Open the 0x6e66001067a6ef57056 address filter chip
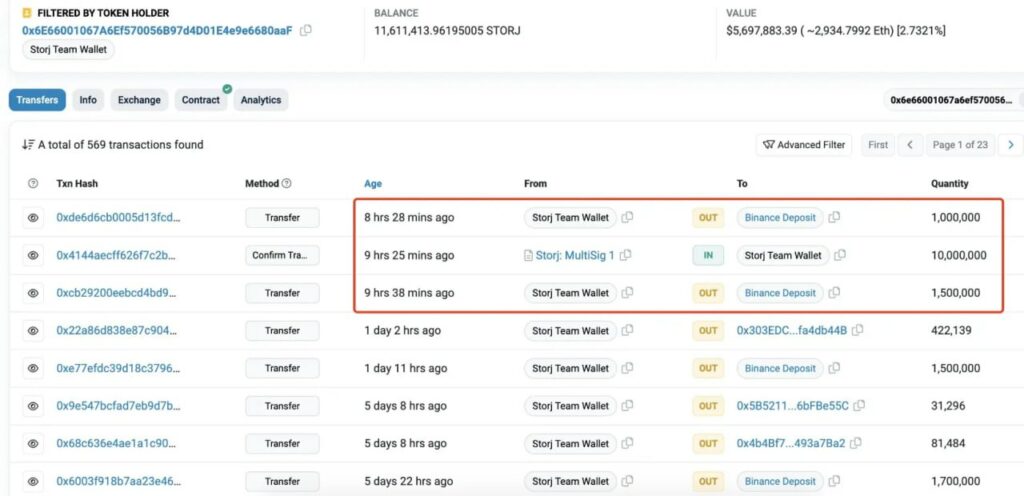The width and height of the screenshot is (1024, 496). [x=952, y=100]
